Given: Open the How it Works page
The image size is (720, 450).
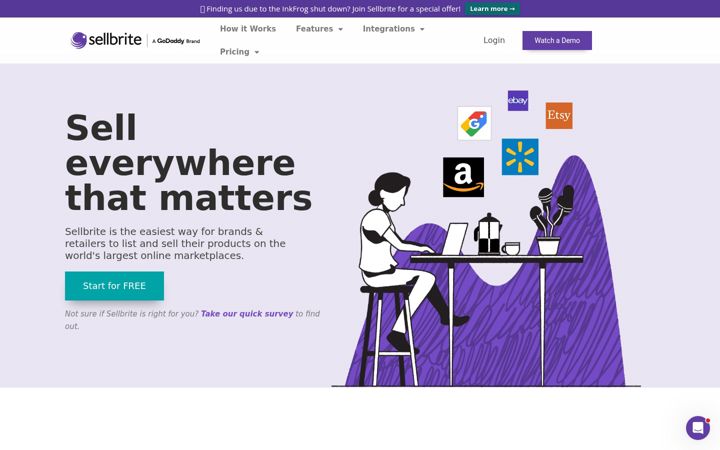Looking at the screenshot, I should click(x=248, y=29).
